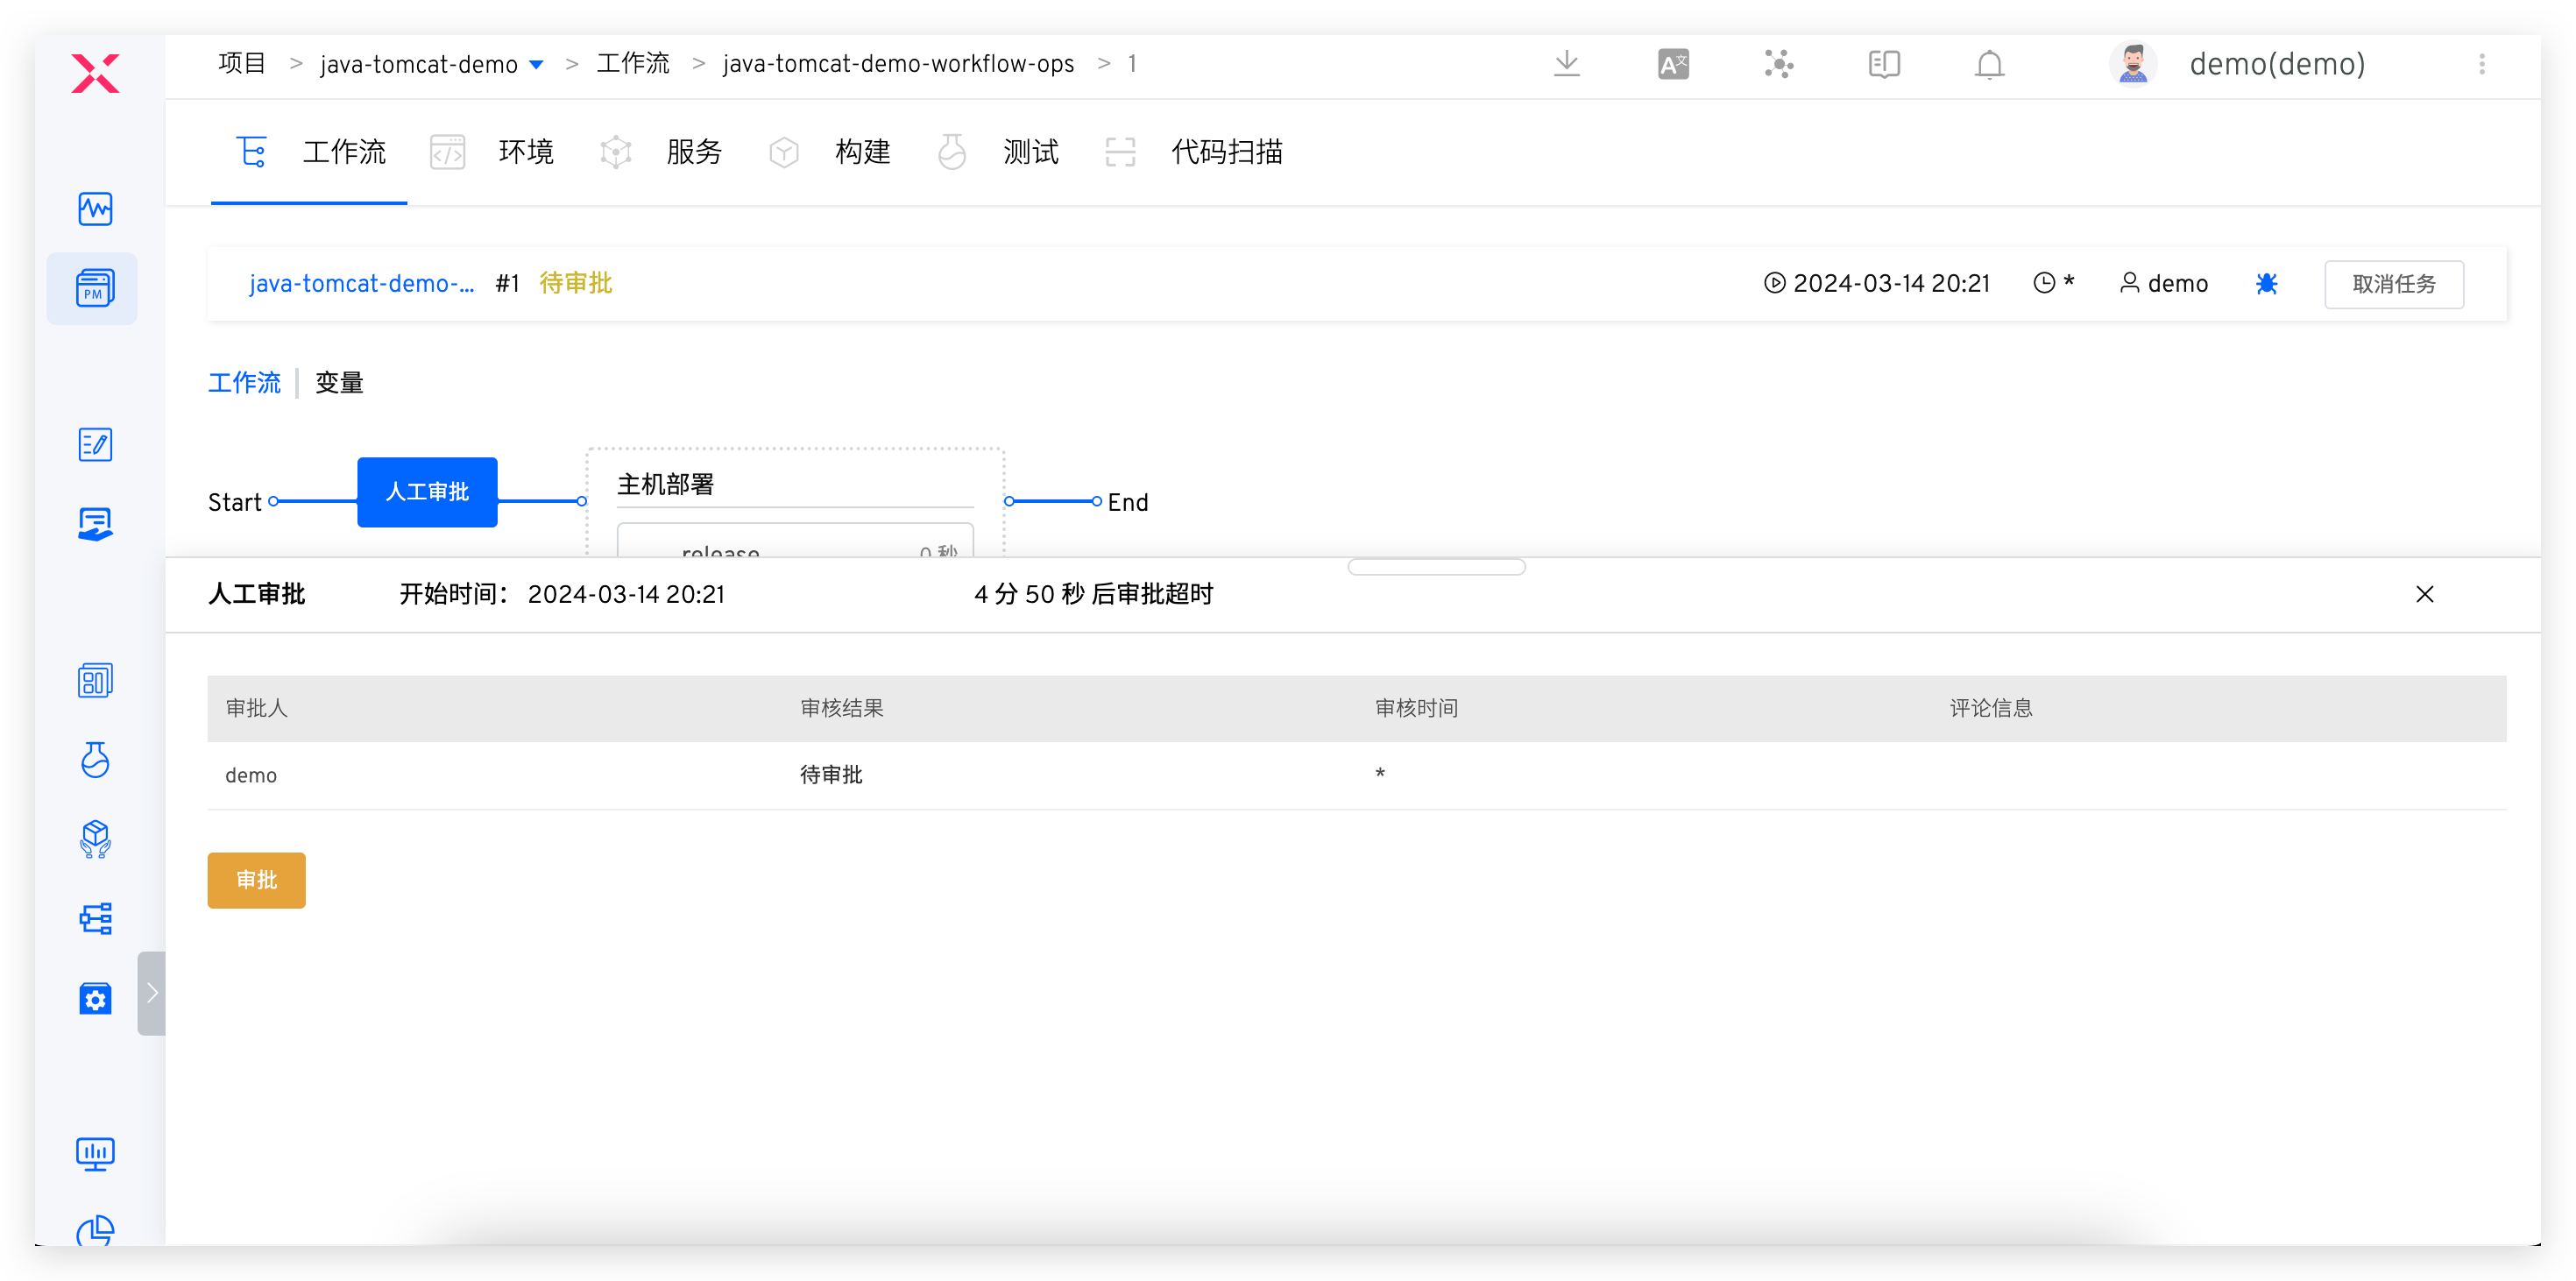Image resolution: width=2576 pixels, height=1281 pixels.
Task: Click the 评论信息 column header
Action: [x=1990, y=709]
